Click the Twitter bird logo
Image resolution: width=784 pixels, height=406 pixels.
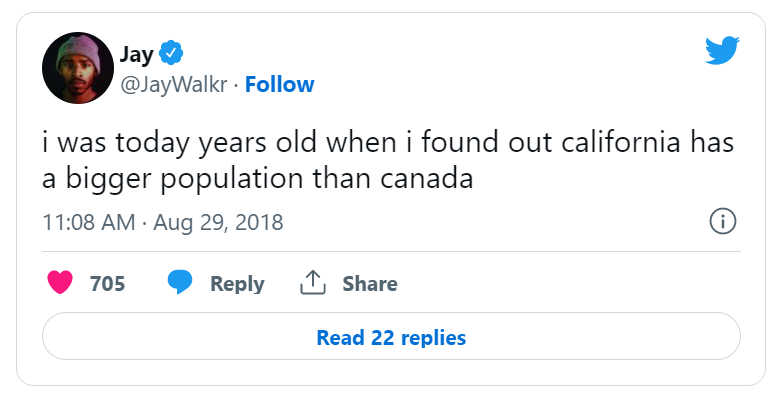coord(721,50)
